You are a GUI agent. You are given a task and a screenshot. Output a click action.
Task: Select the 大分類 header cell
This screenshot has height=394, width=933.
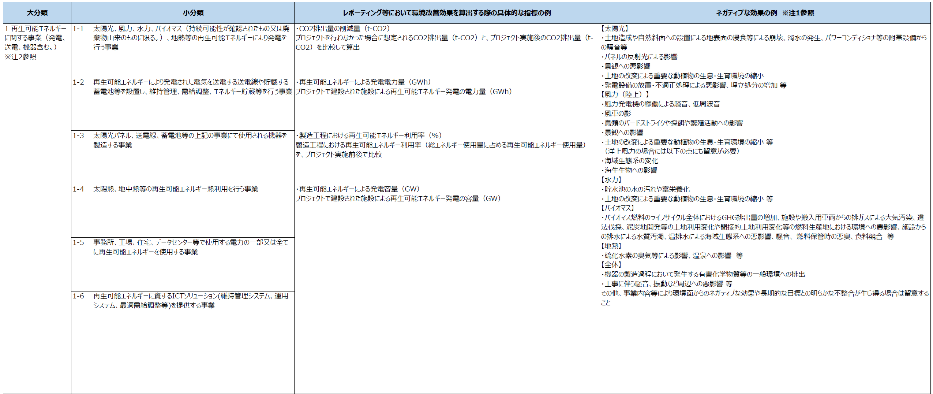click(x=36, y=12)
